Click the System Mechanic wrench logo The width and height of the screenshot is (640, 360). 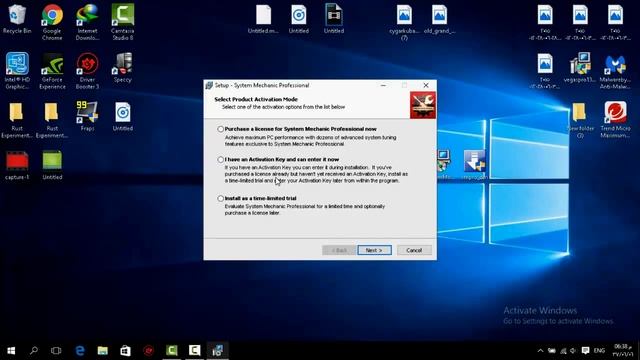click(423, 105)
